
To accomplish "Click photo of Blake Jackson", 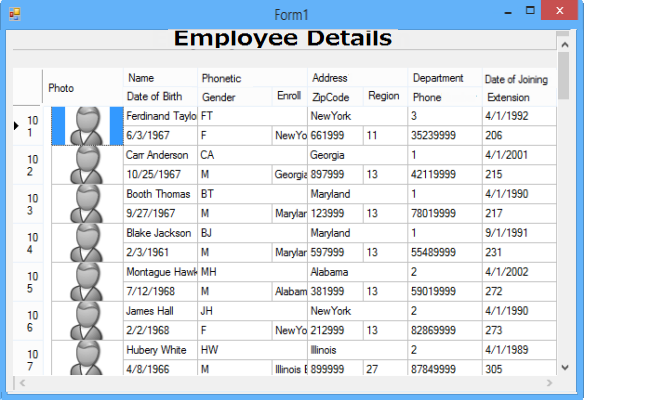I will coord(87,243).
